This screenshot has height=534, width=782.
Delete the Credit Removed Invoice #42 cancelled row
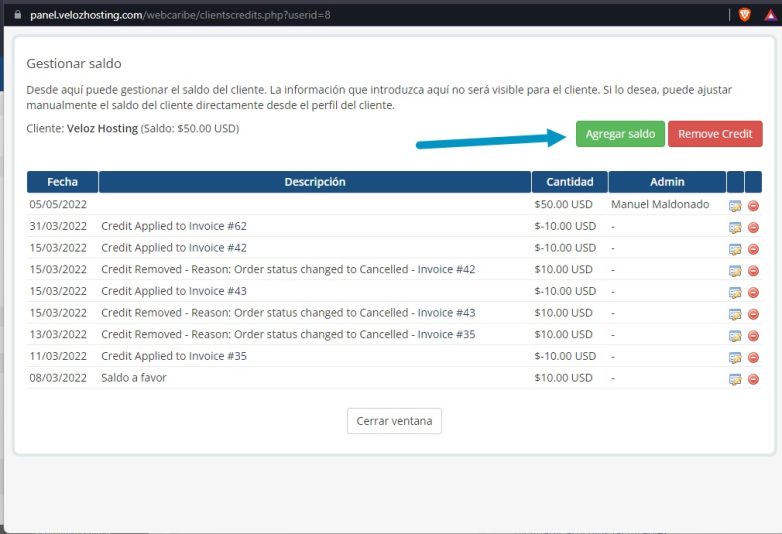point(753,270)
